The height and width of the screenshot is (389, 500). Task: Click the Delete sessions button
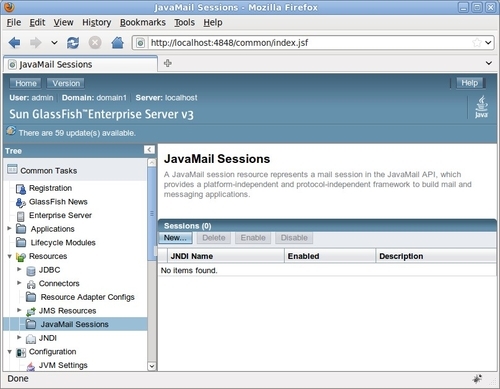click(214, 238)
